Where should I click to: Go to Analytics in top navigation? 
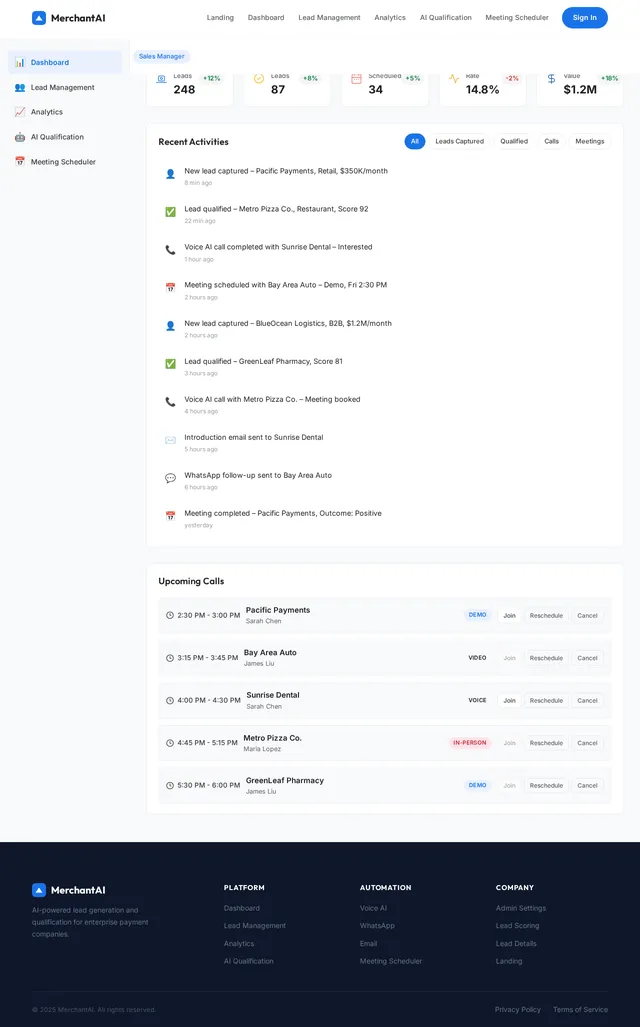coord(390,18)
